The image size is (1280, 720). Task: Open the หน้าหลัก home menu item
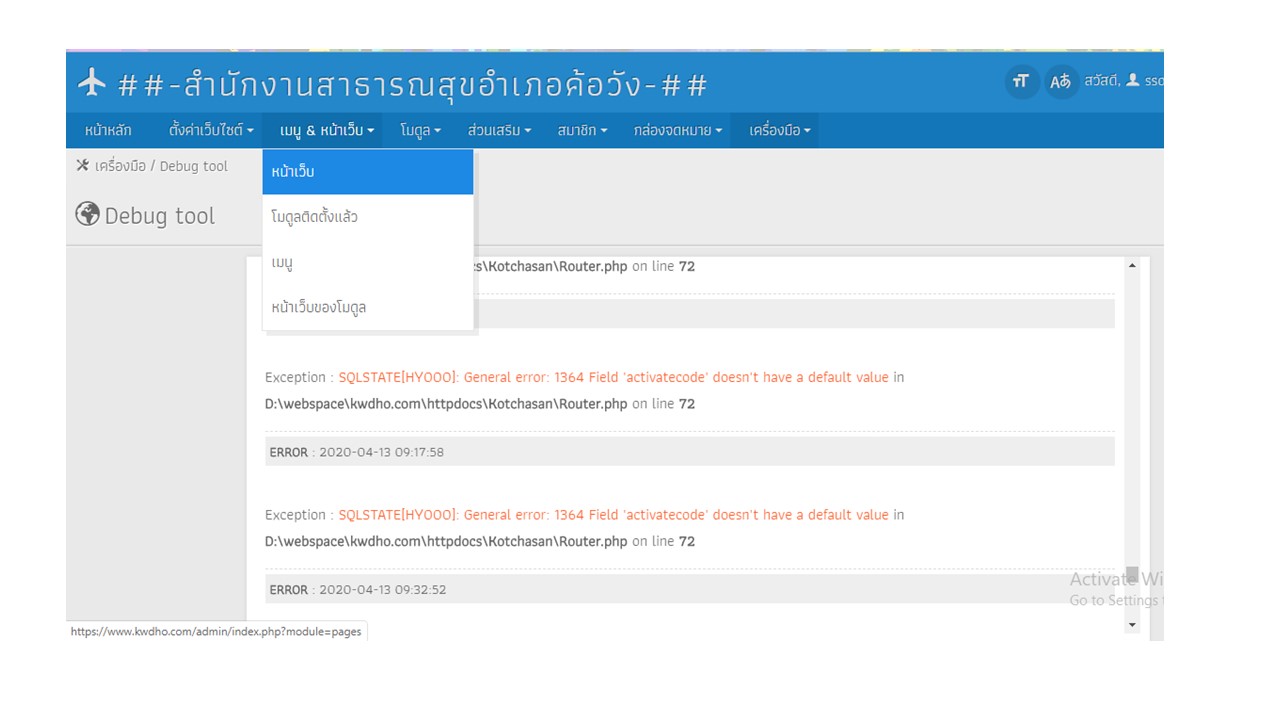tap(108, 130)
